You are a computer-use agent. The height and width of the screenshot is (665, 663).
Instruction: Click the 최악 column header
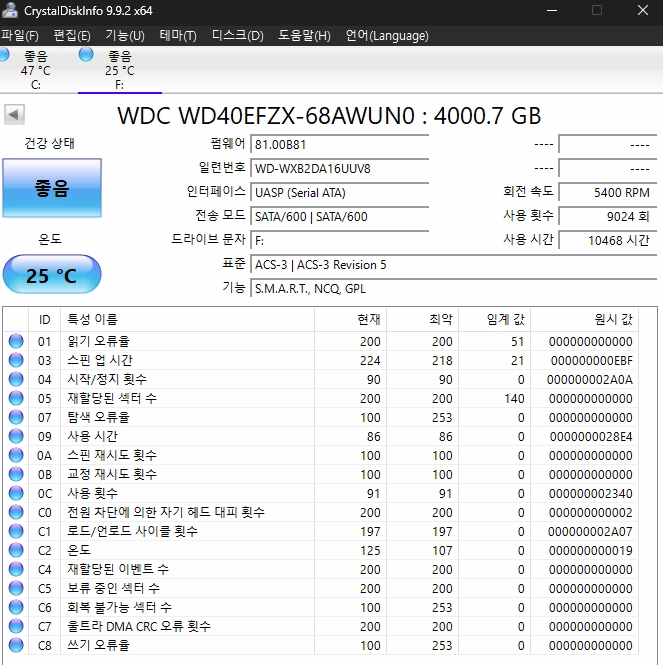422,319
